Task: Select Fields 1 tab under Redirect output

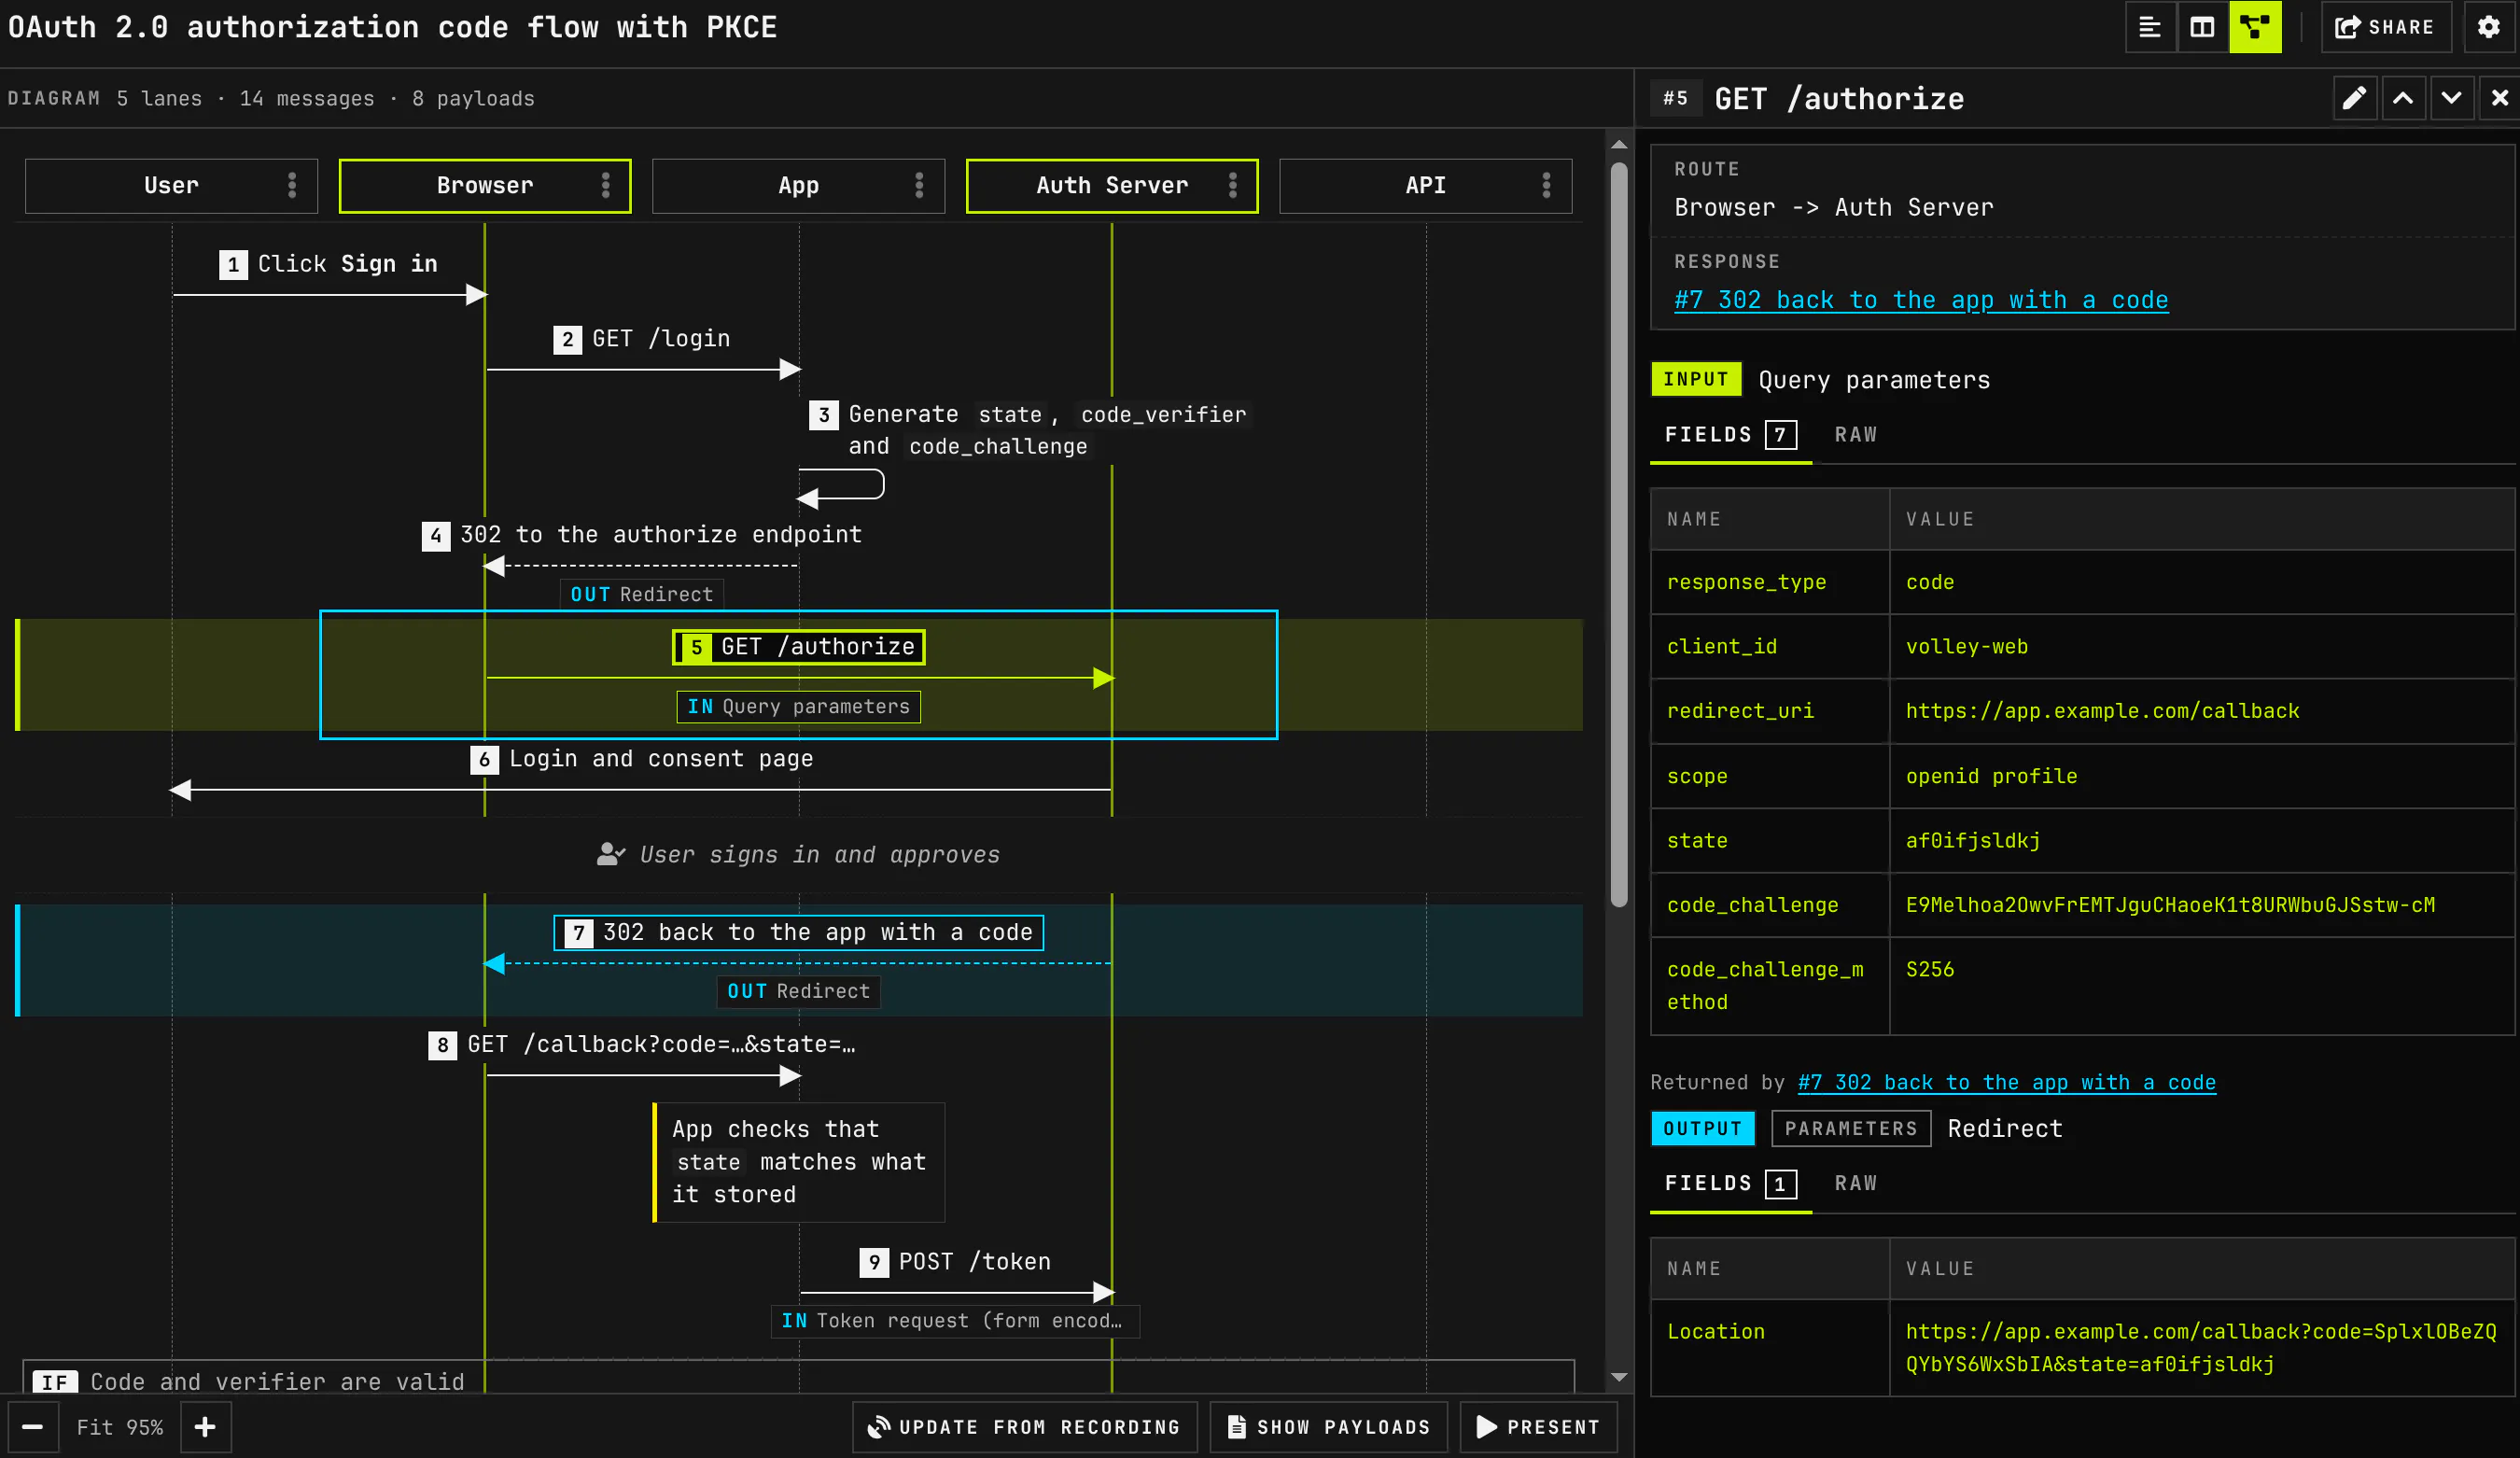Action: coord(1730,1184)
